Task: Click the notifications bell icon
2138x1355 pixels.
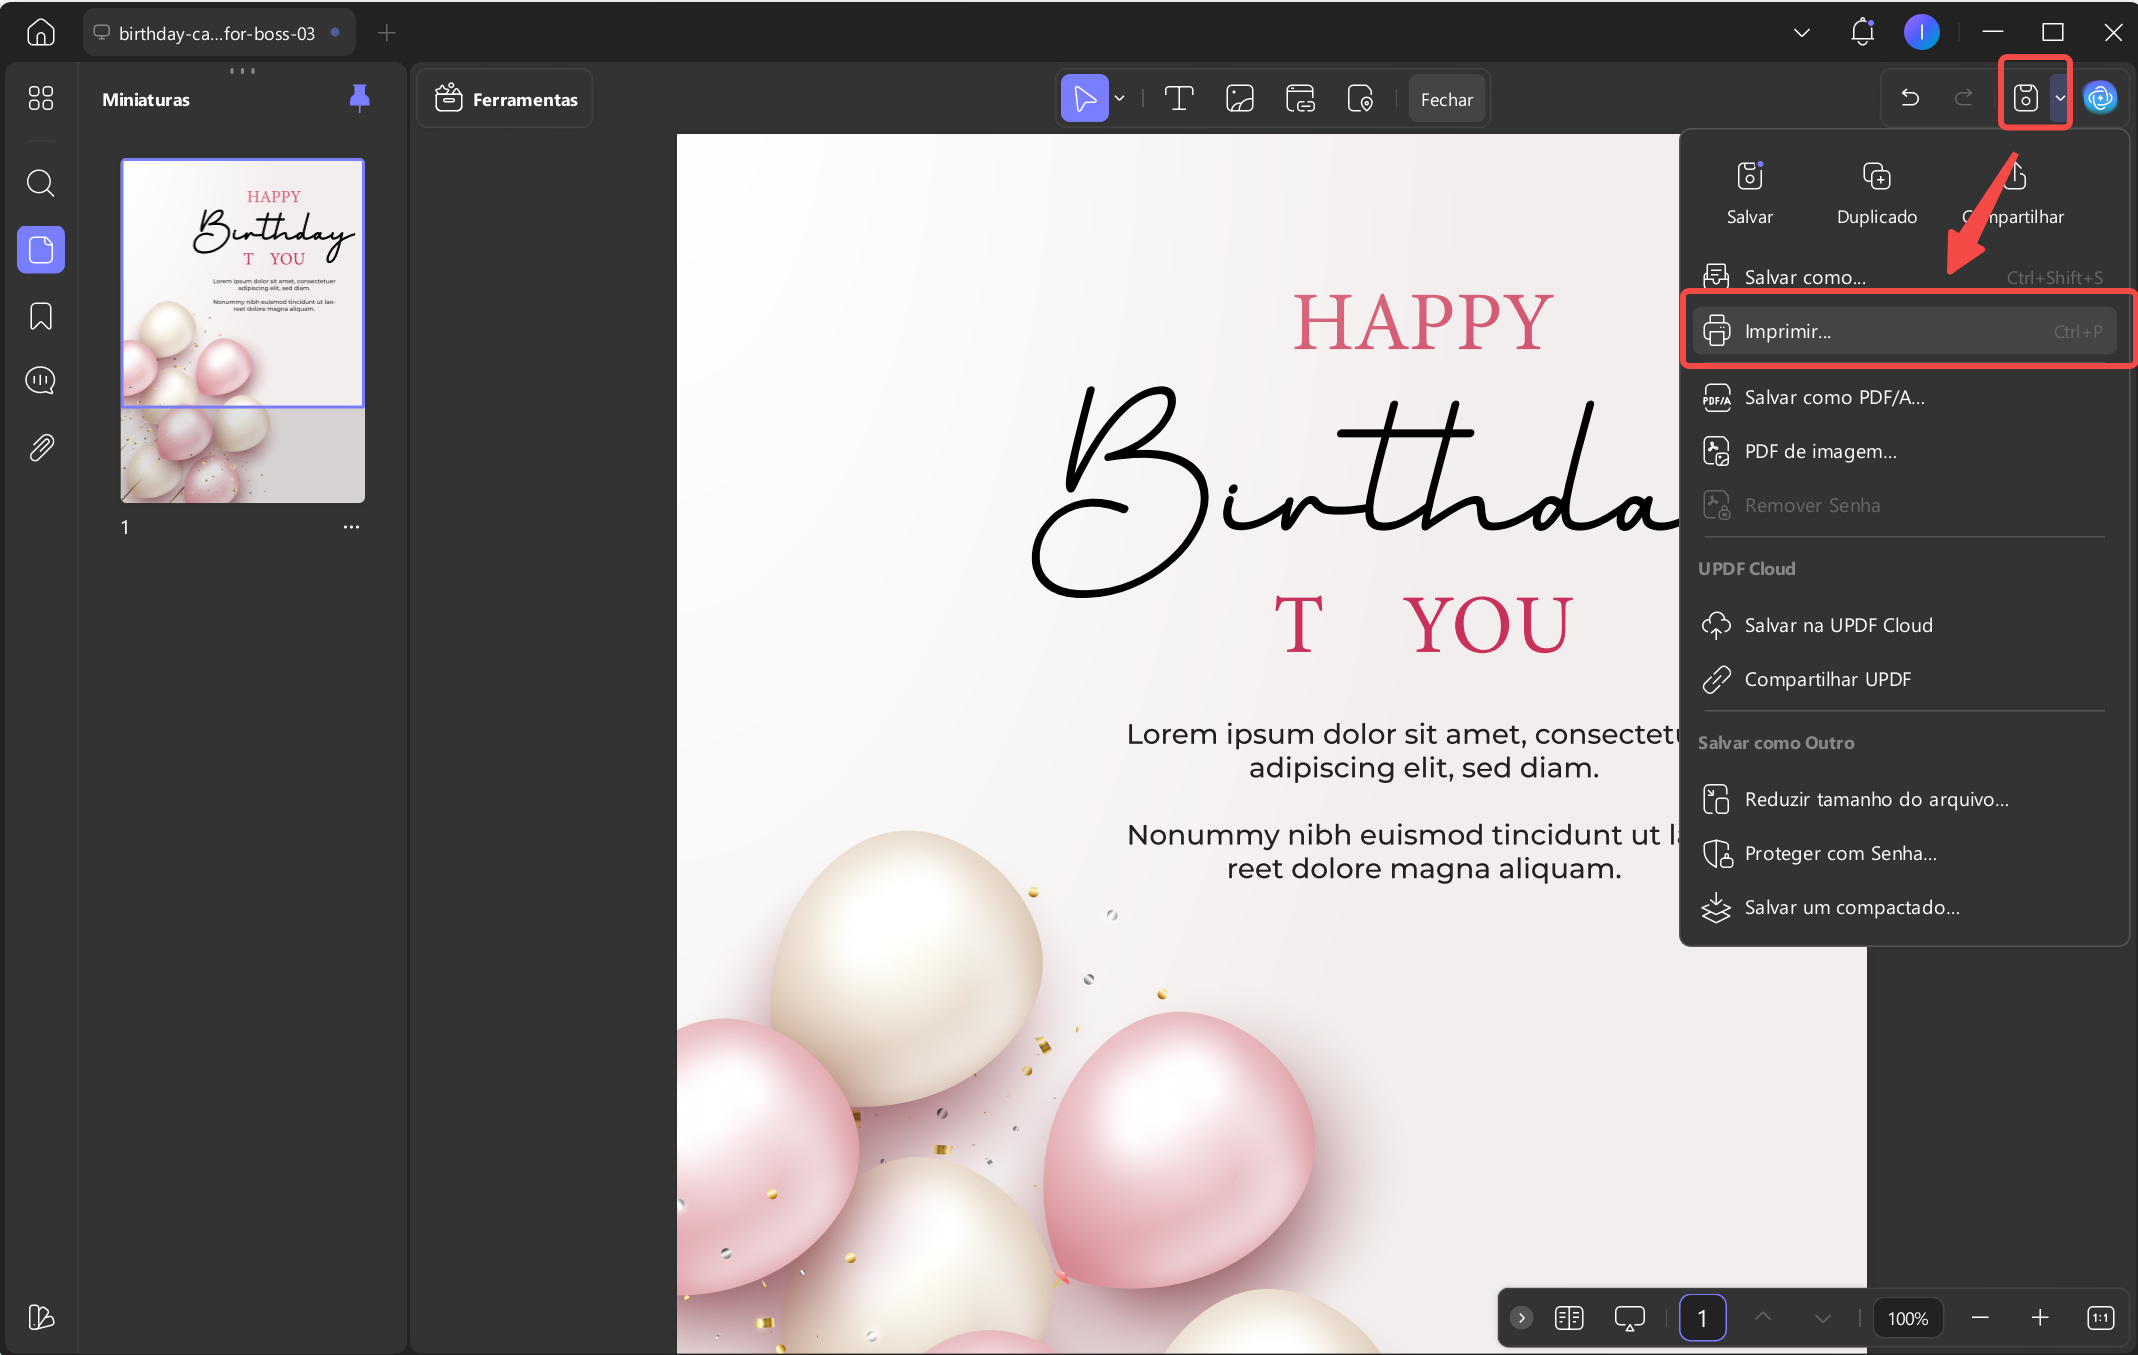Action: (x=1862, y=32)
